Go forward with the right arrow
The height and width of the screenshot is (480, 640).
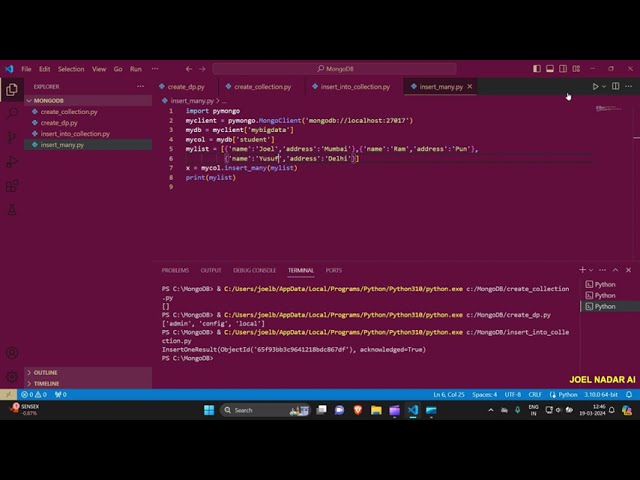coord(202,69)
